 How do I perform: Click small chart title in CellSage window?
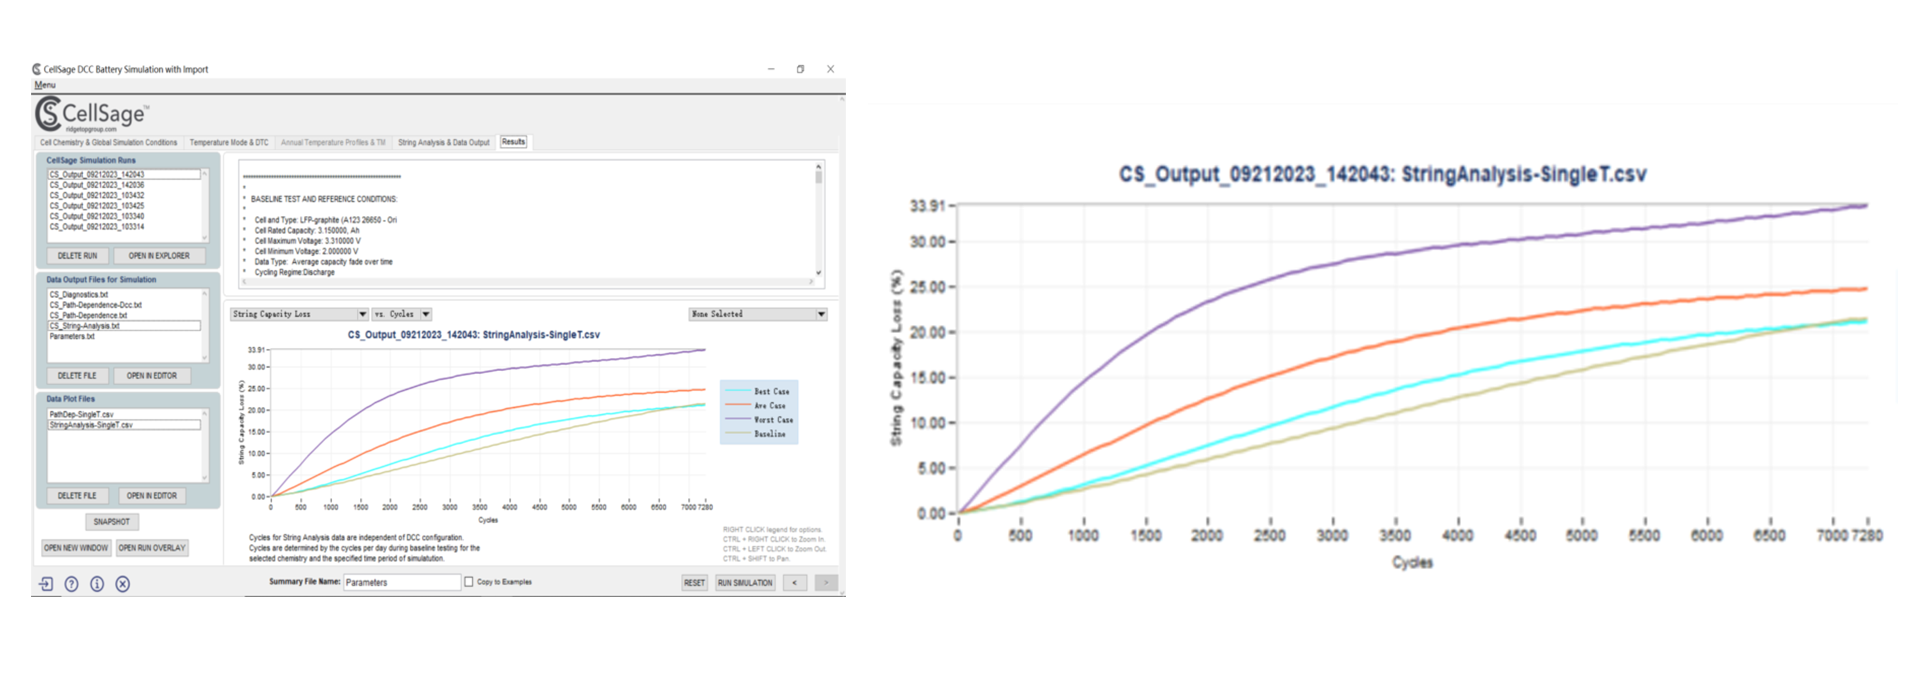[474, 335]
